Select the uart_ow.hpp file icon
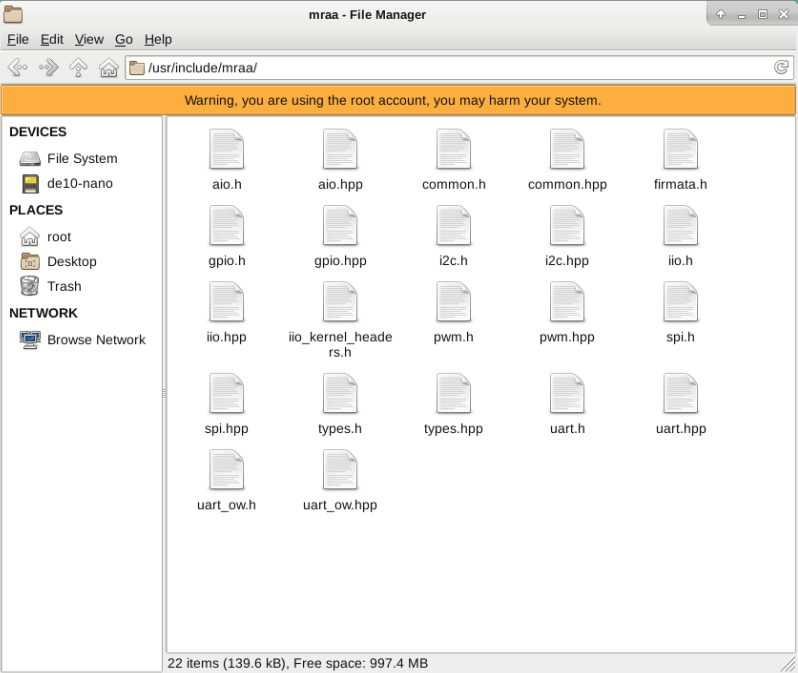 340,471
